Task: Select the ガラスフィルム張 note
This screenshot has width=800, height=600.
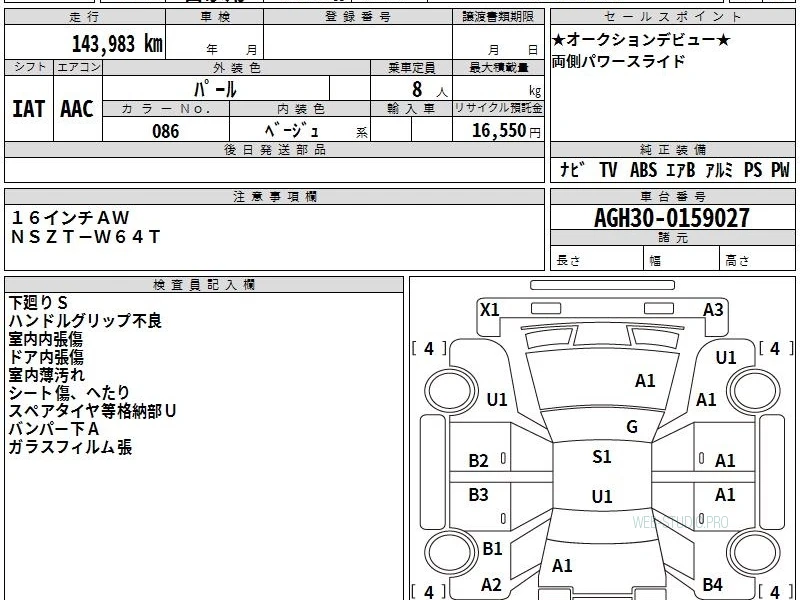Action: pos(70,447)
